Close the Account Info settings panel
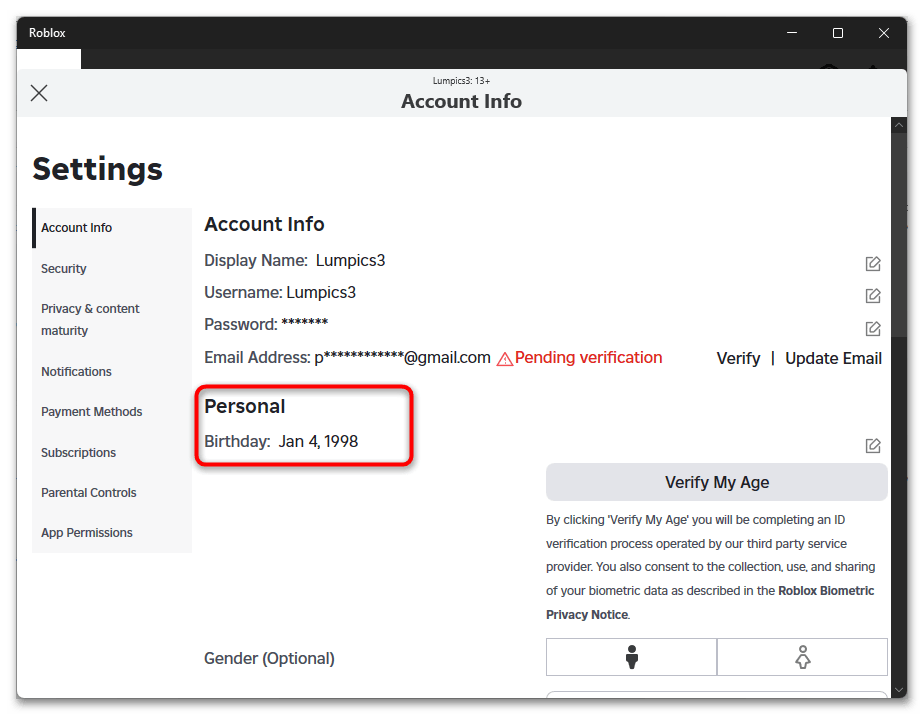Viewport: 924px width, 715px height. click(39, 93)
